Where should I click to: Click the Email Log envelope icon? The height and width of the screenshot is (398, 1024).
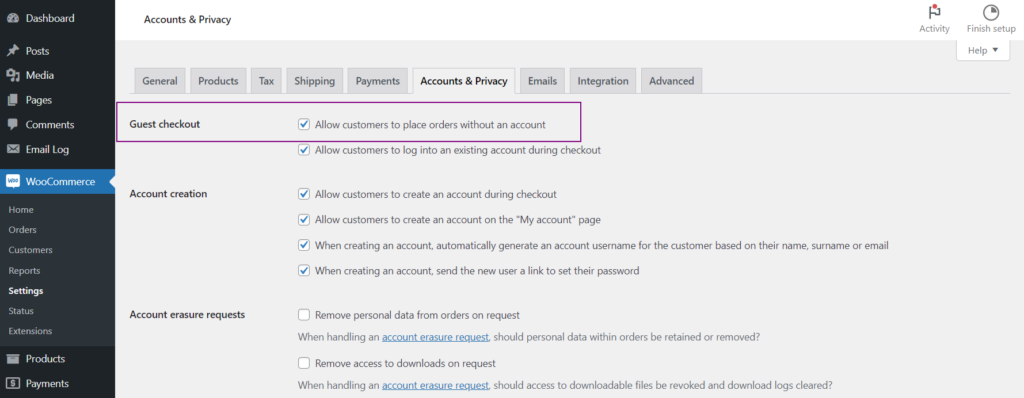coord(13,150)
